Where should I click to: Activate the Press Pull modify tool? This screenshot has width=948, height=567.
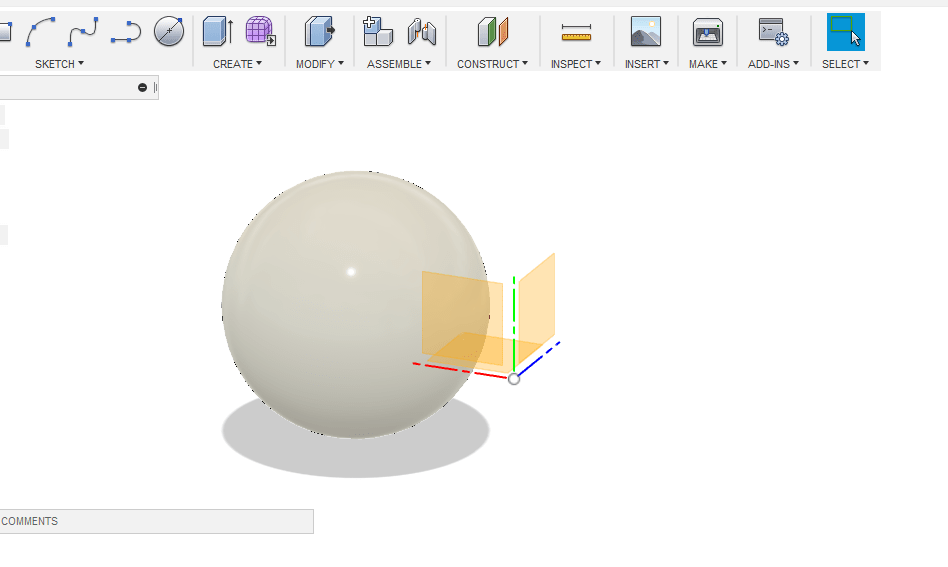[x=319, y=31]
